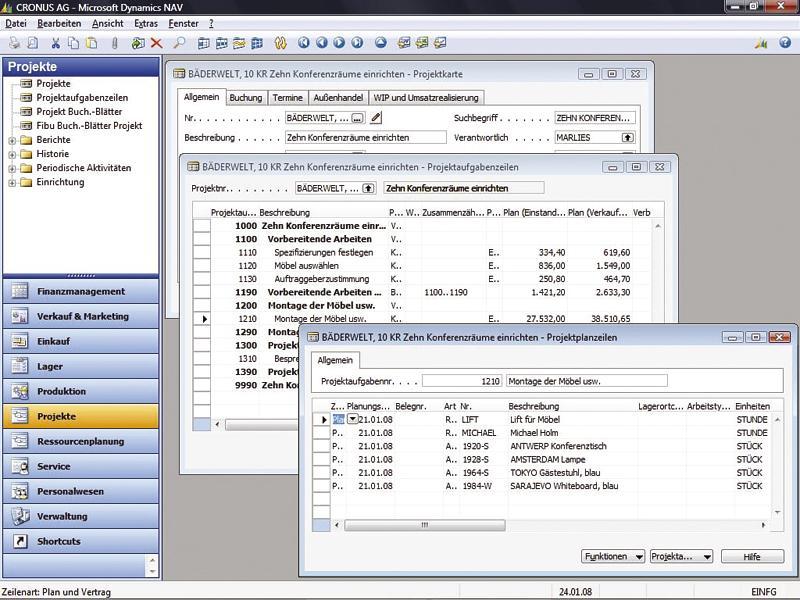Select row 1120 Möbel auswählen
The height and width of the screenshot is (600, 800).
(x=421, y=266)
